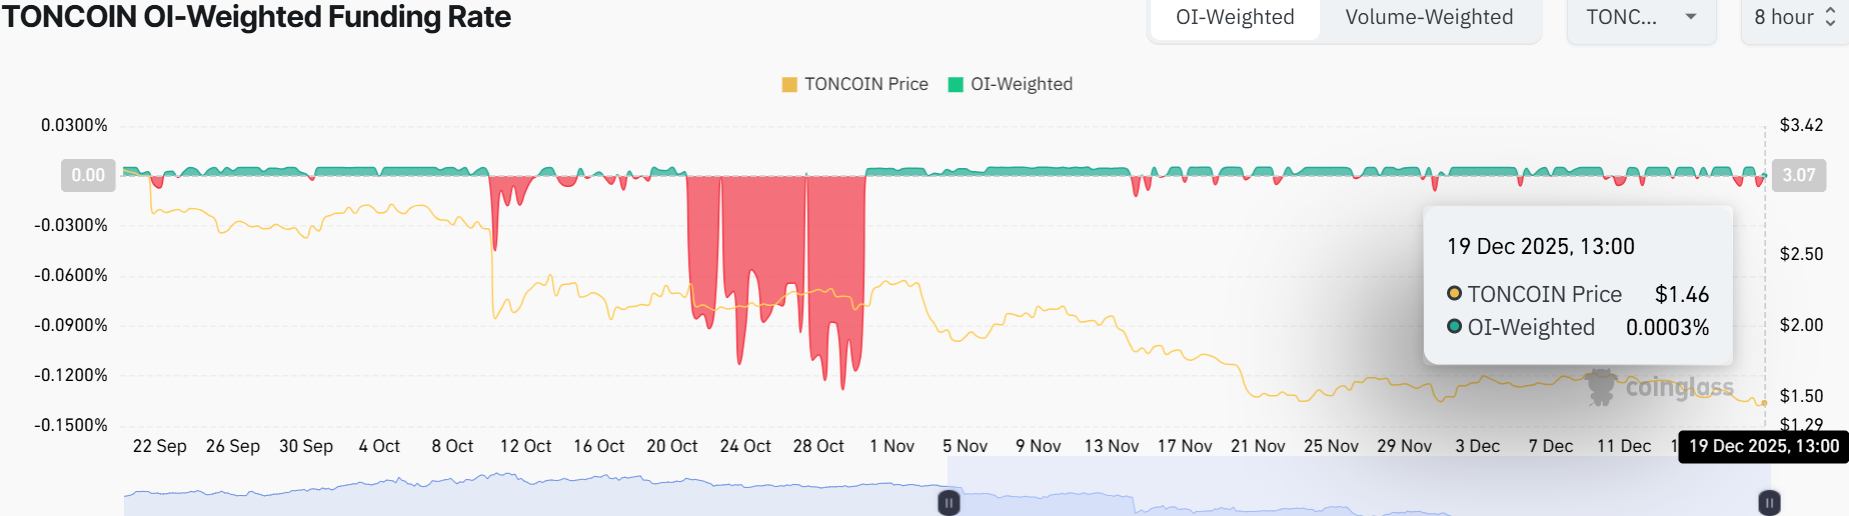Select the OI-Weighted tab
The height and width of the screenshot is (516, 1849).
[1235, 18]
